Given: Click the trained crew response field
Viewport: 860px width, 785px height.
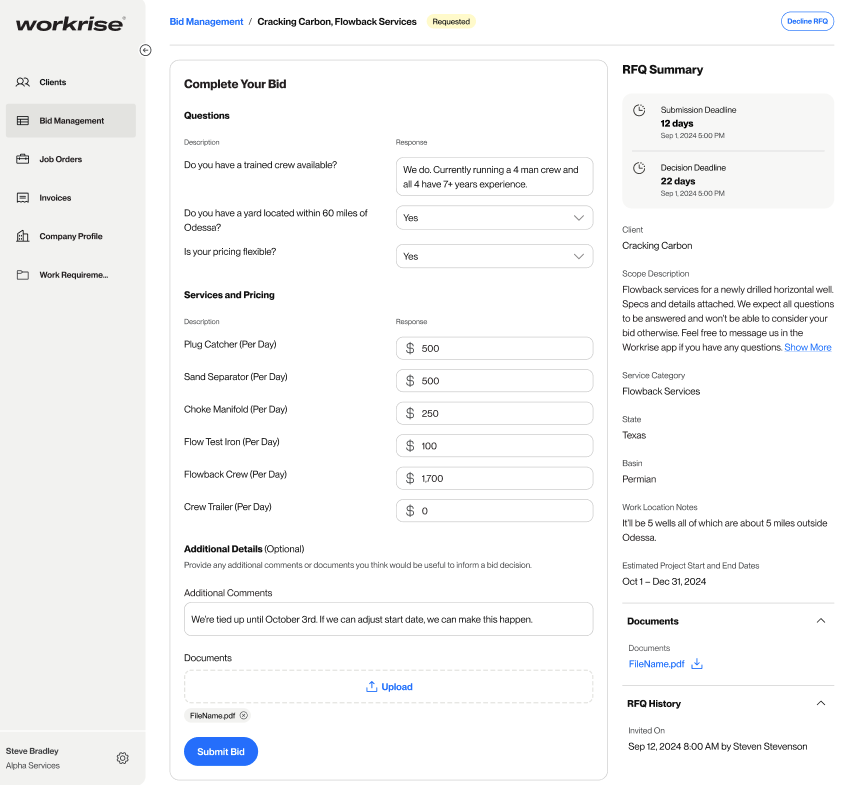Looking at the screenshot, I should [494, 177].
